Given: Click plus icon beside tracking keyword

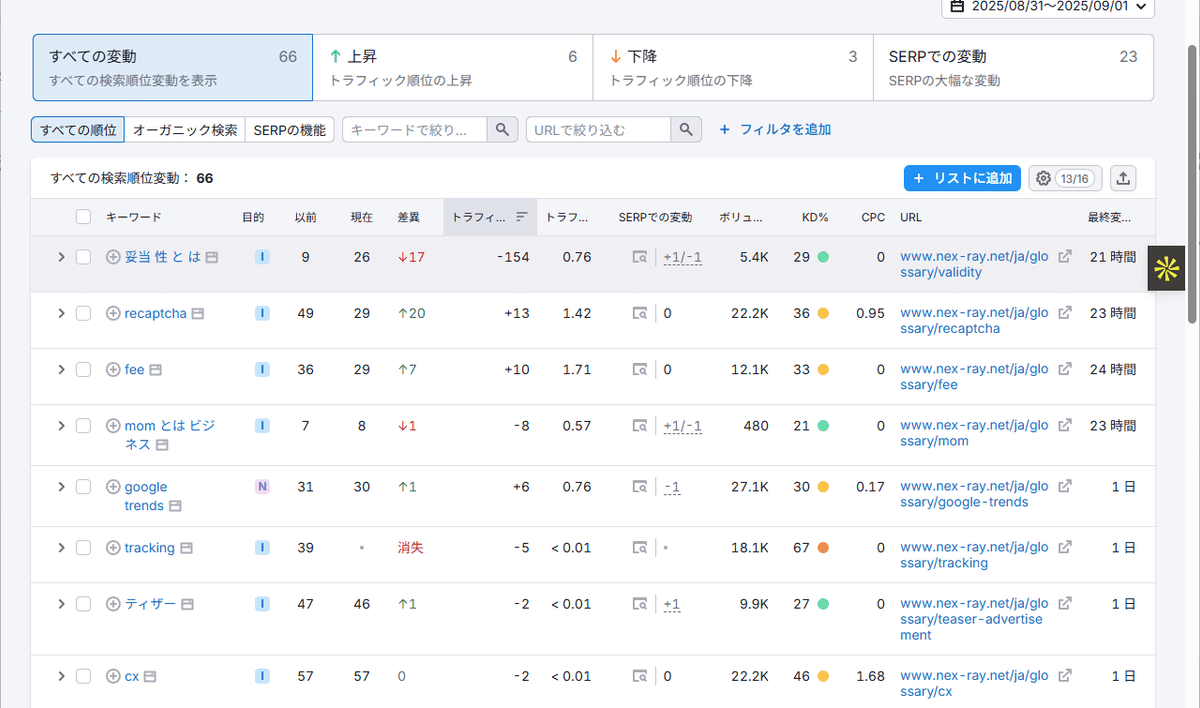Looking at the screenshot, I should pyautogui.click(x=113, y=548).
